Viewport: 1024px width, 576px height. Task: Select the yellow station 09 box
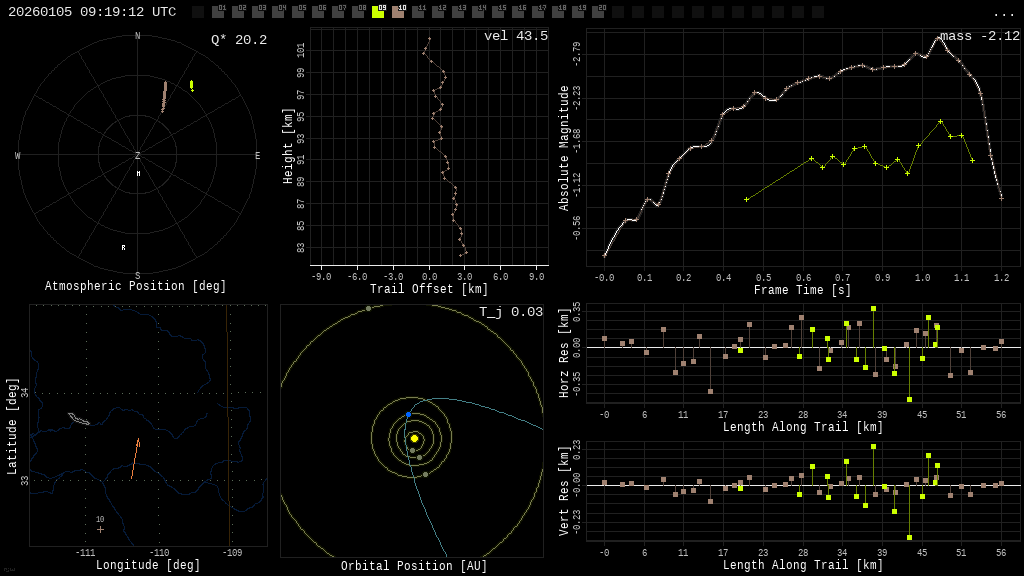click(x=378, y=12)
